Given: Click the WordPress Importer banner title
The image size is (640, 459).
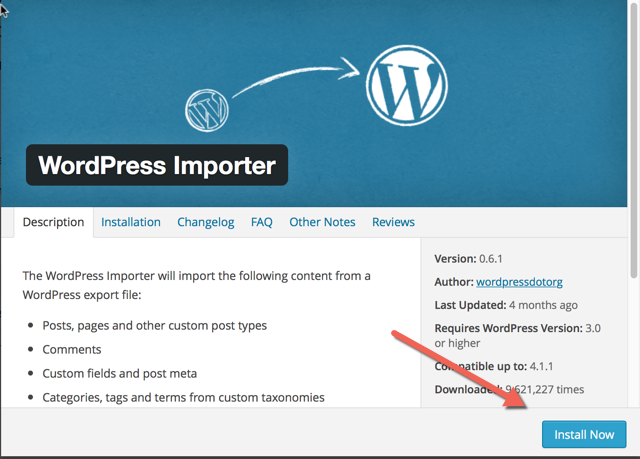Looking at the screenshot, I should 157,165.
